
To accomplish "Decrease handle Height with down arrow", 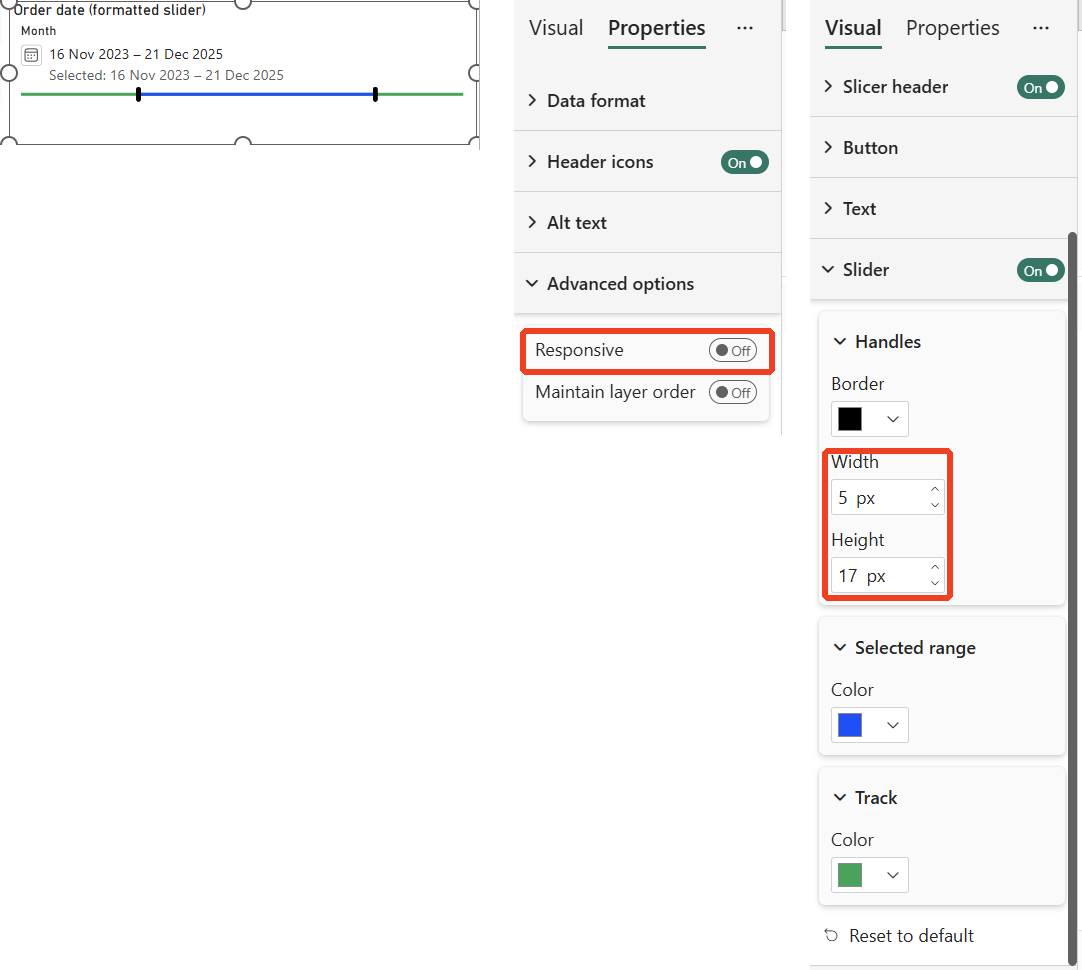I will (x=934, y=583).
